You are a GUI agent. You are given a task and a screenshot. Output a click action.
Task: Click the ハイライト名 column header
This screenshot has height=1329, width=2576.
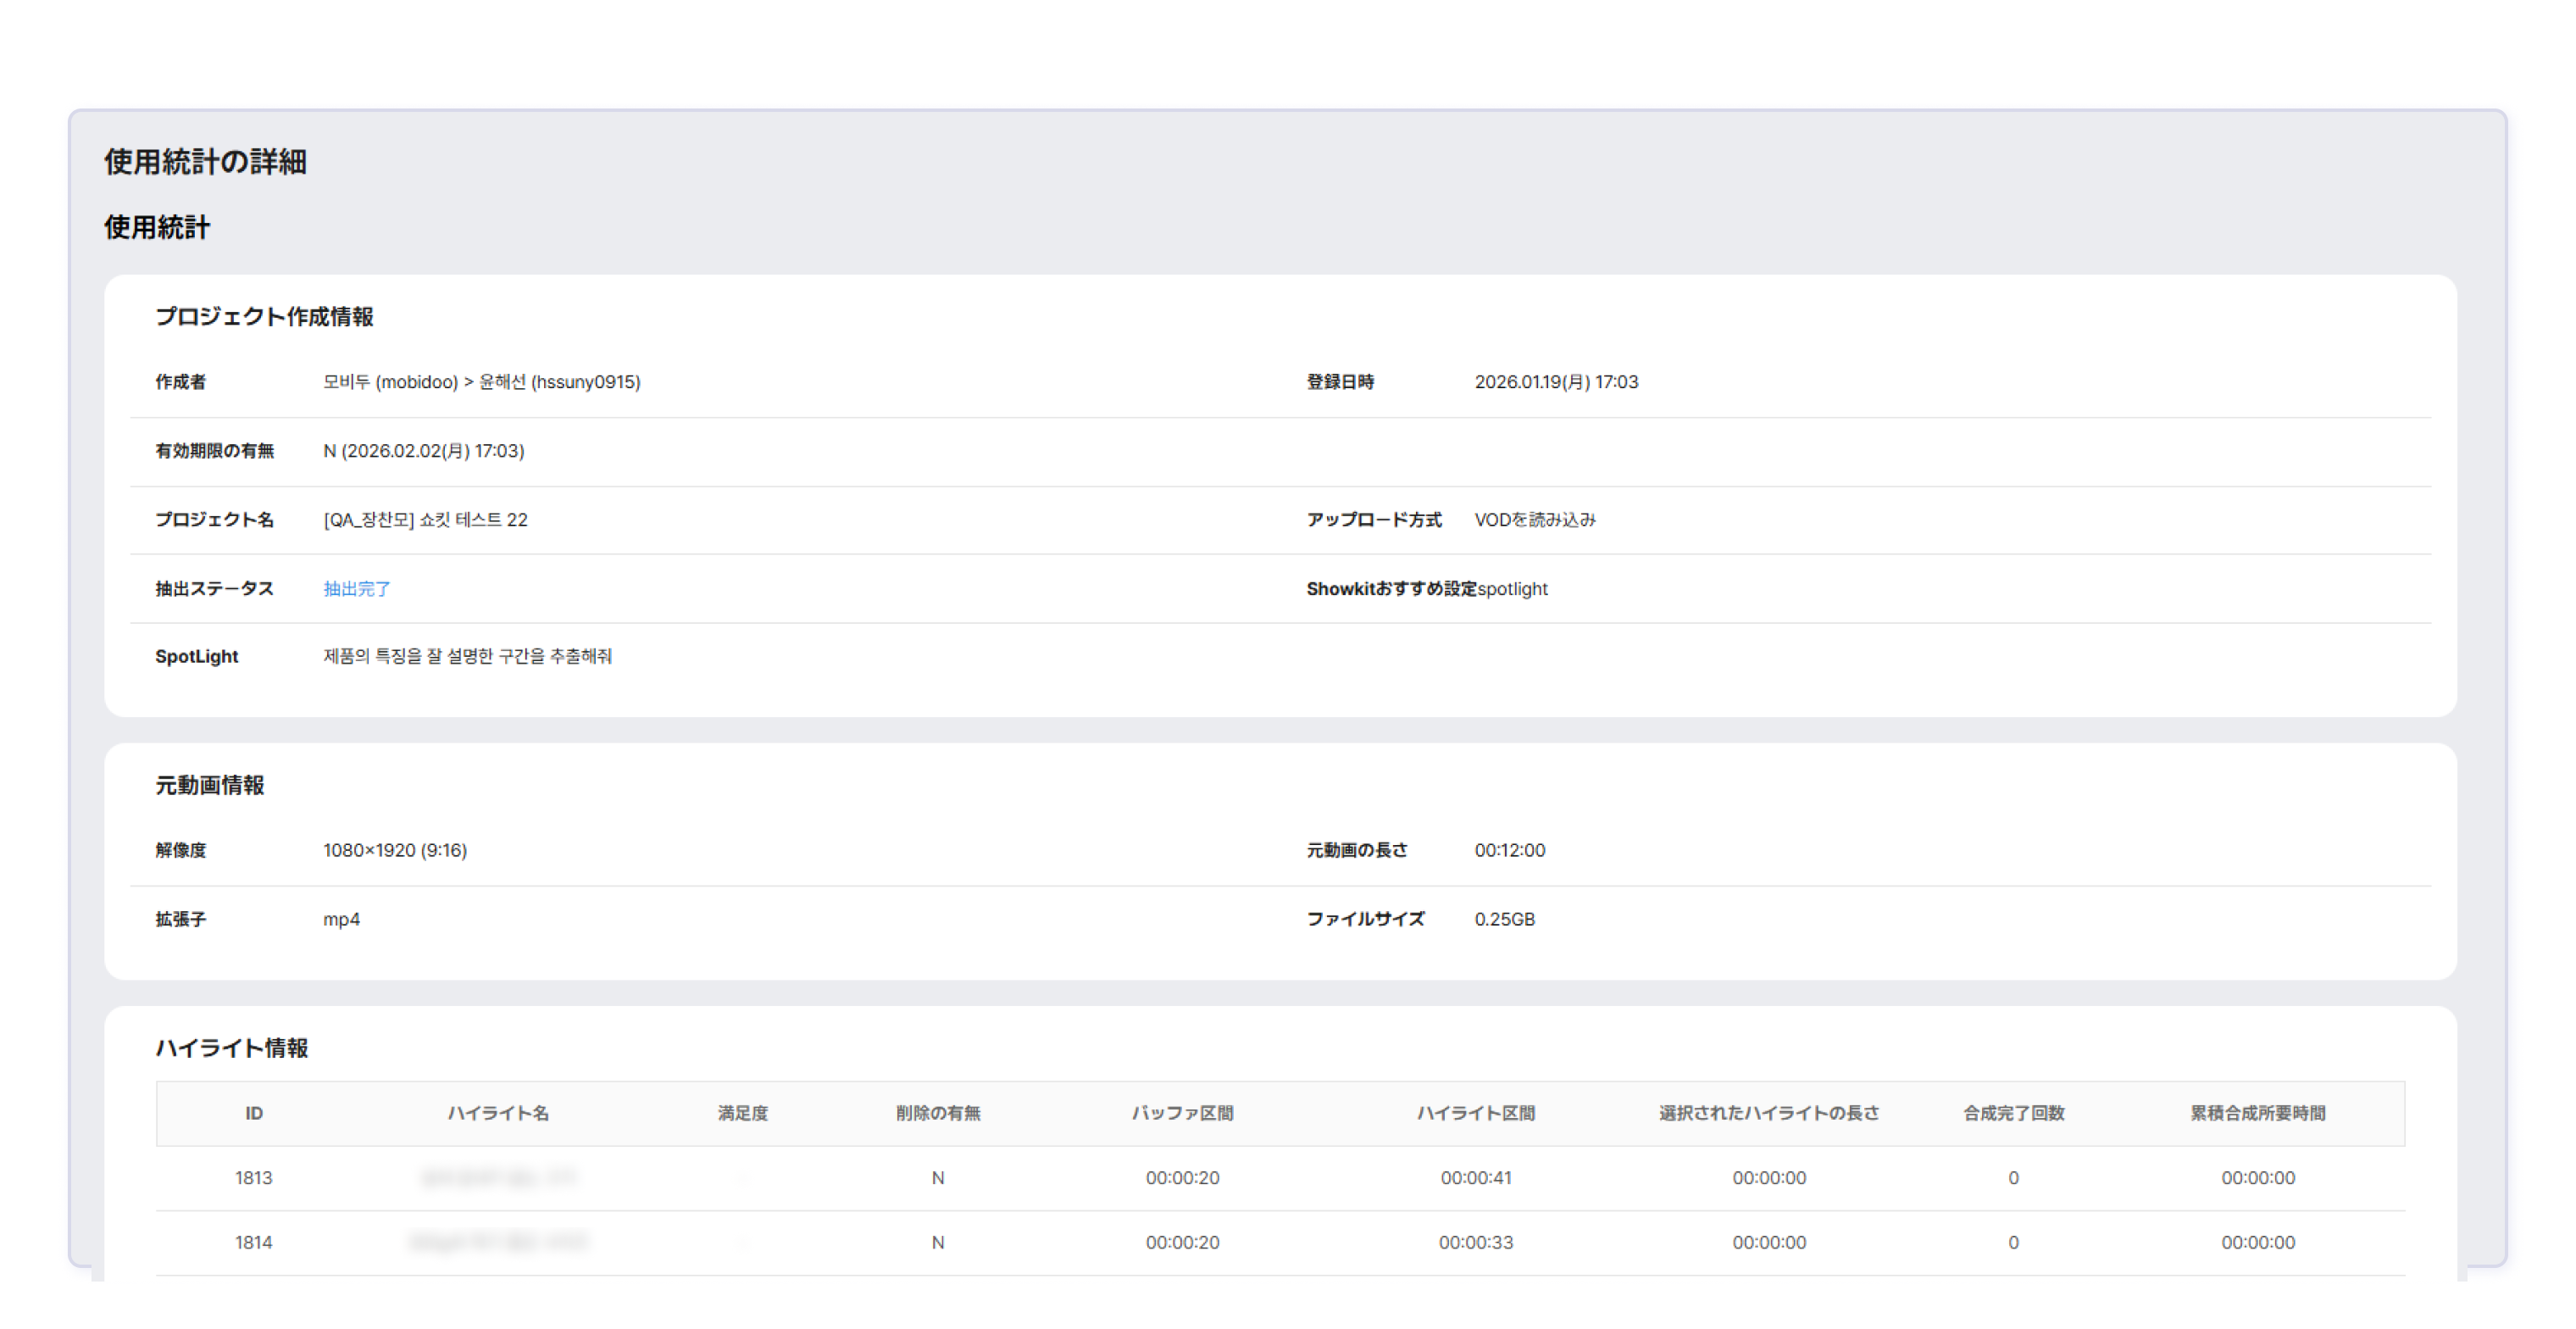click(x=497, y=1113)
